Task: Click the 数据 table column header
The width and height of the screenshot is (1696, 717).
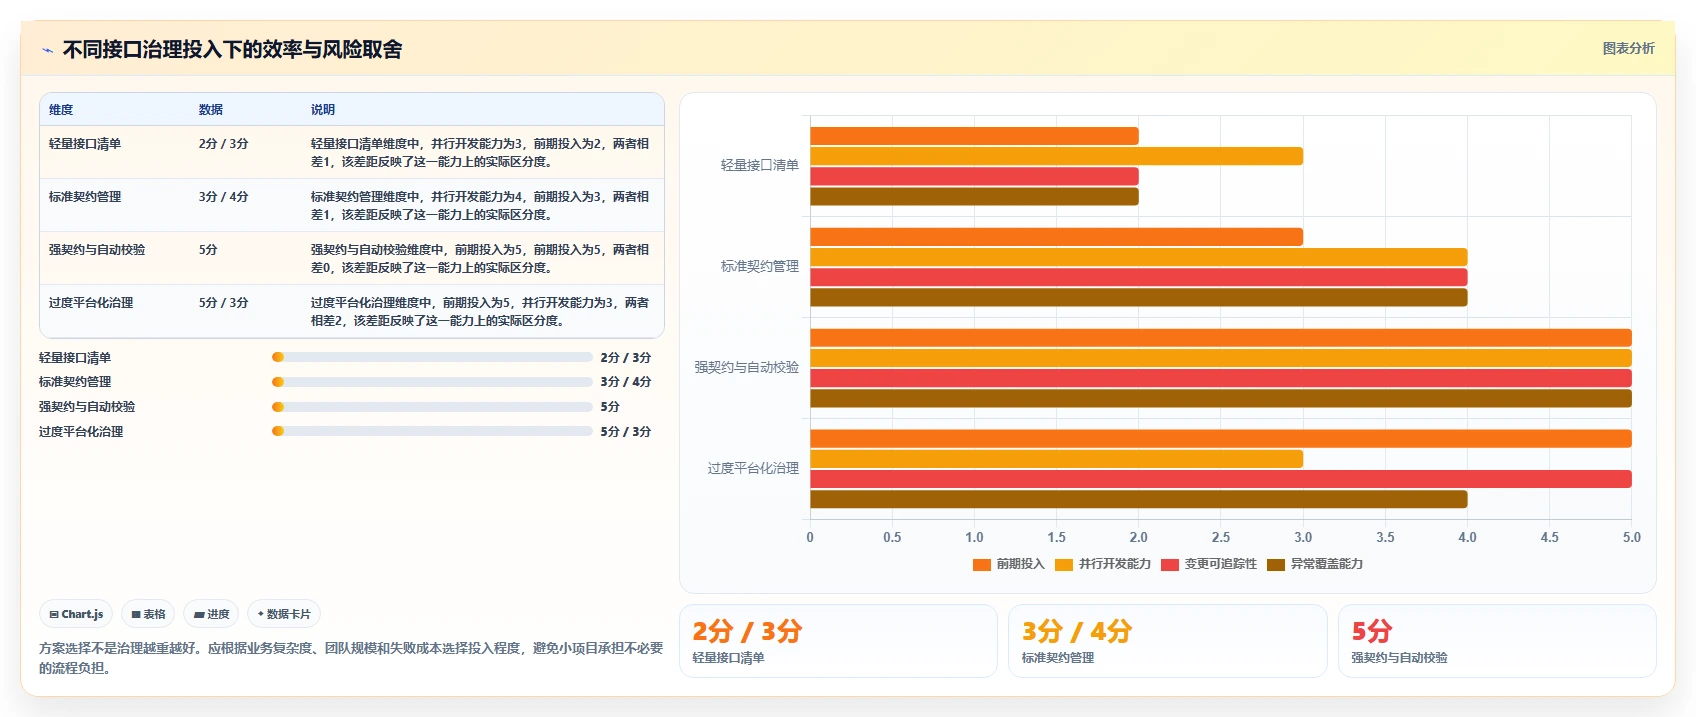Action: click(210, 110)
